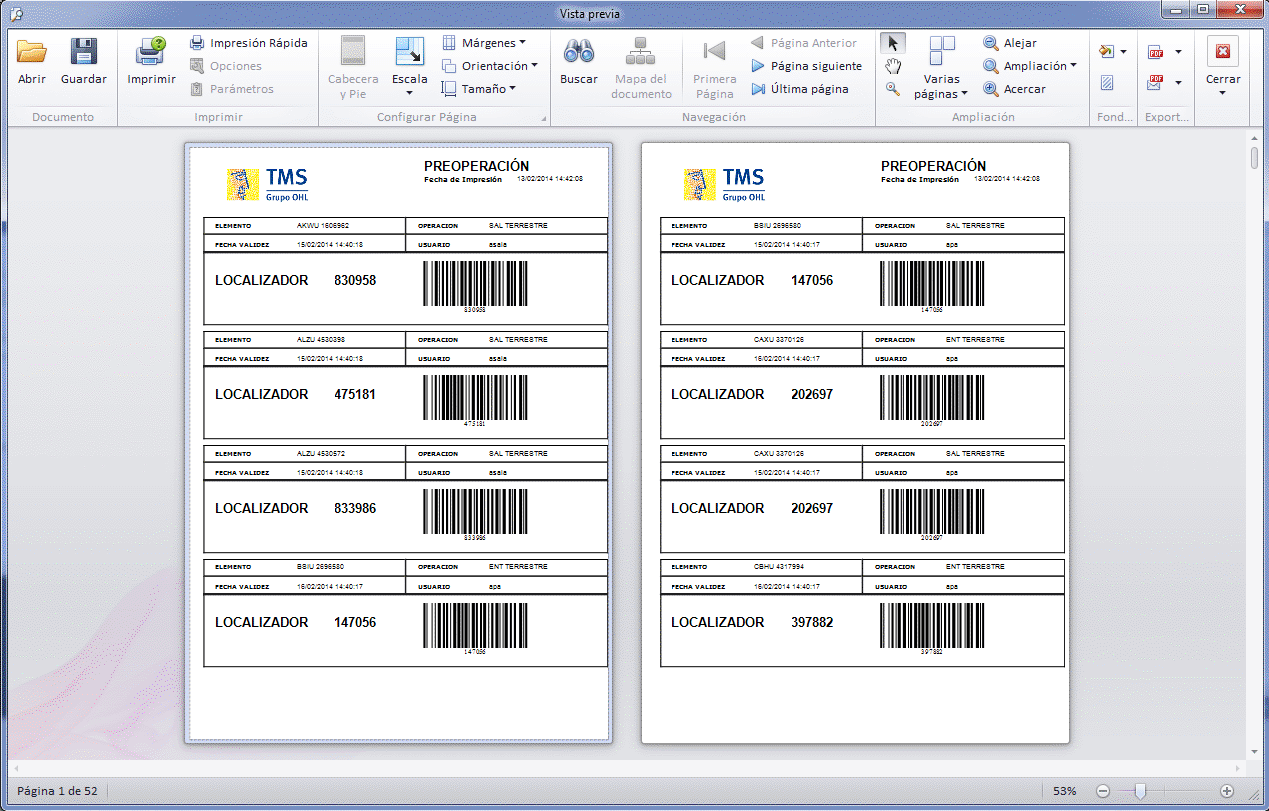Click the vertical scrollbar up arrow
The height and width of the screenshot is (811, 1269).
coord(1255,139)
